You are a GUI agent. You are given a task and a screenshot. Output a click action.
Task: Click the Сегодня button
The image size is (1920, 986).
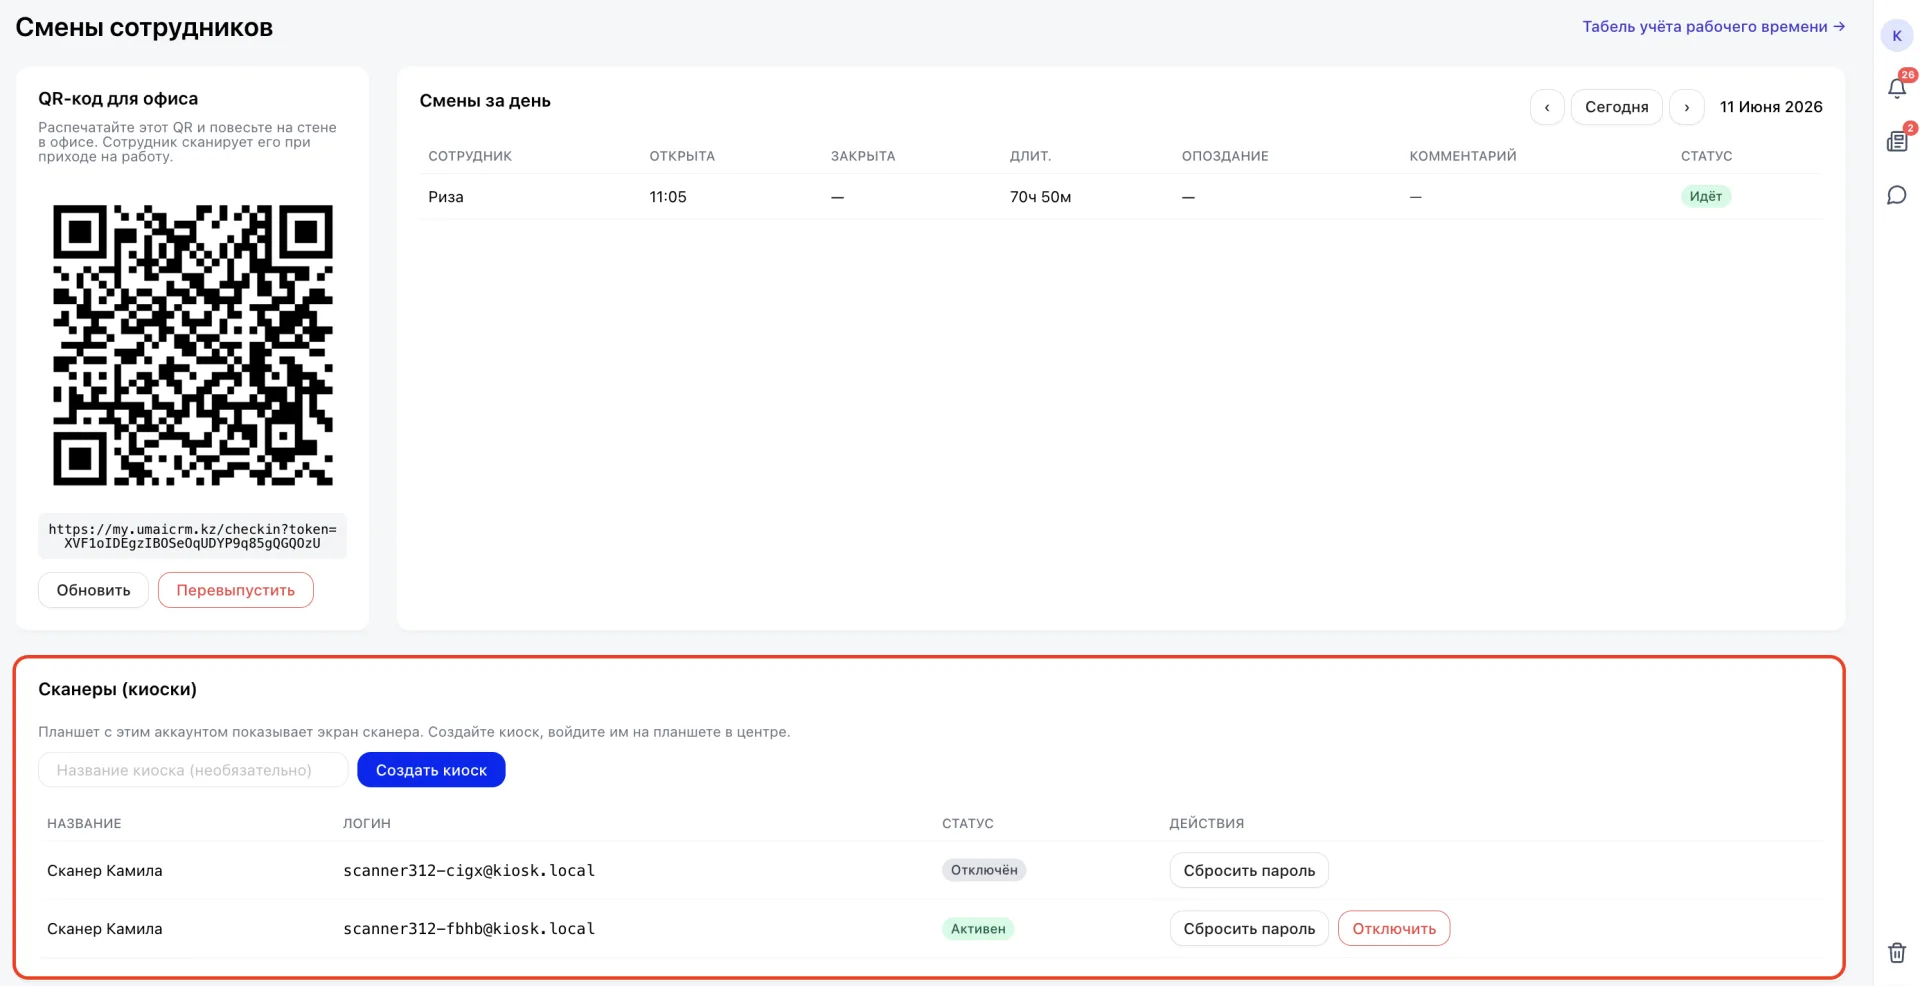point(1616,107)
